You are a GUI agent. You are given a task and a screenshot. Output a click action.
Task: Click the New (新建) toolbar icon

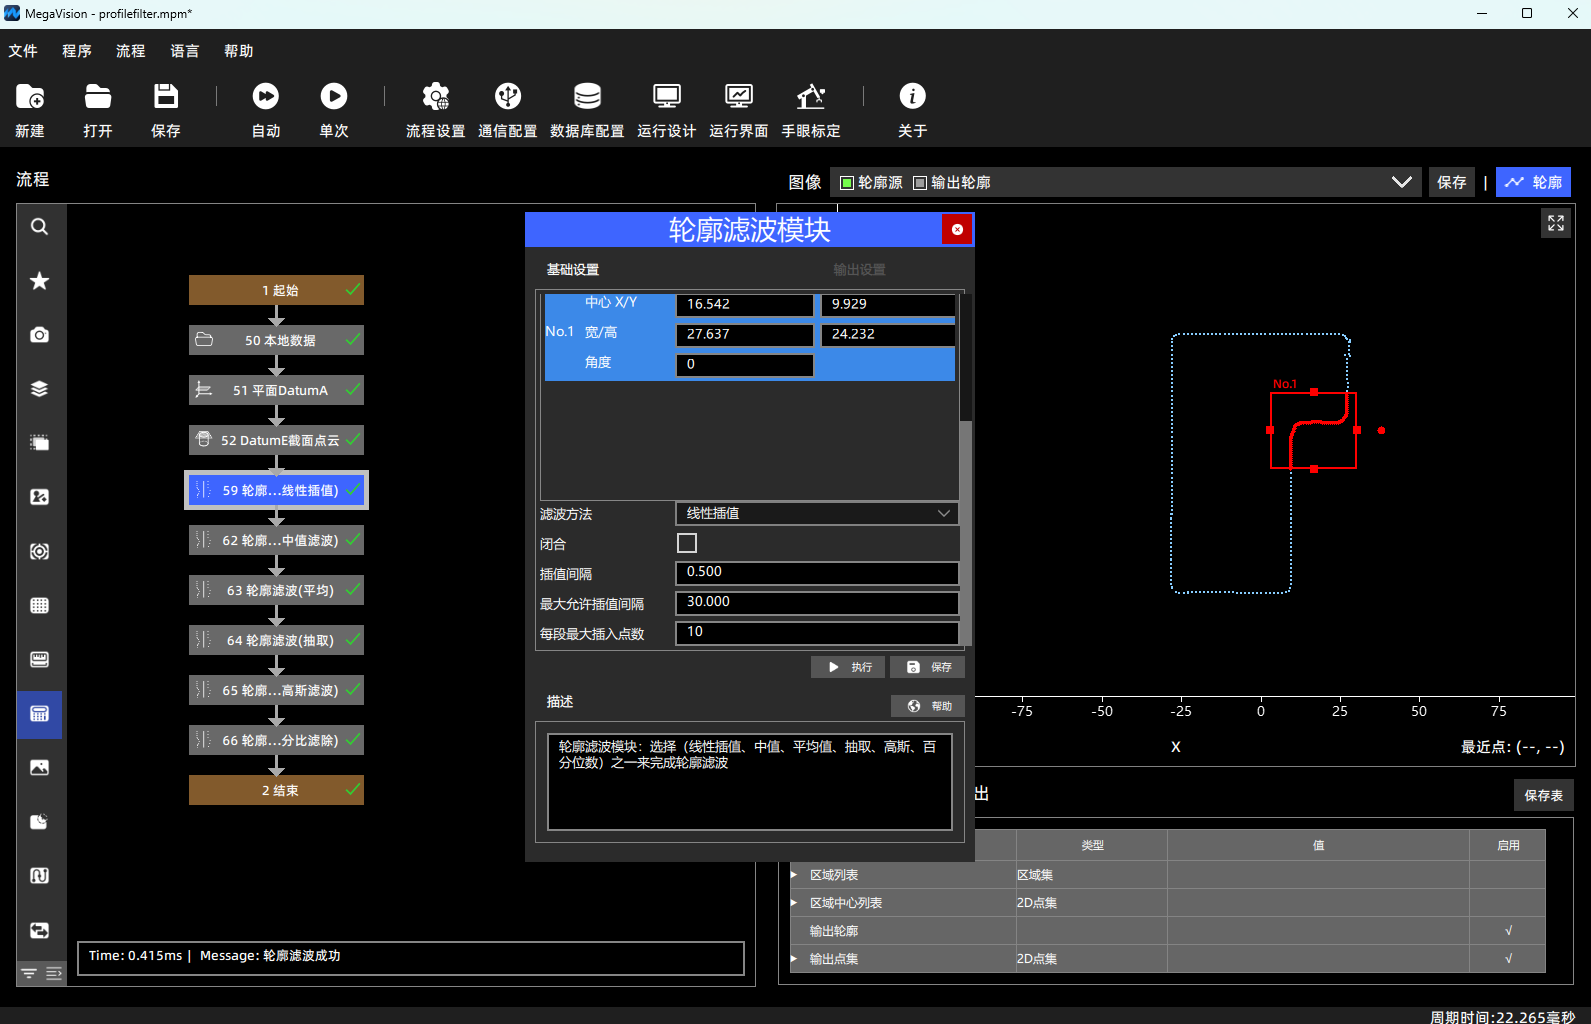point(30,97)
